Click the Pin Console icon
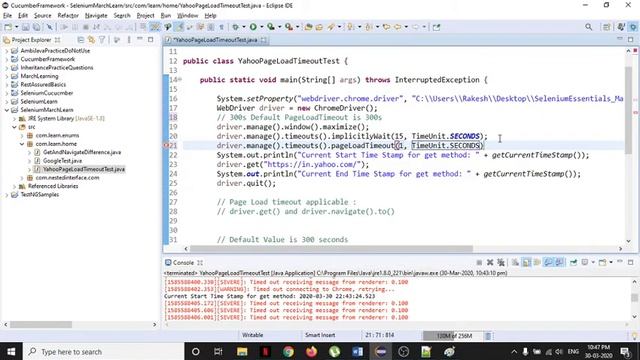The height and width of the screenshot is (360, 640). point(573,262)
